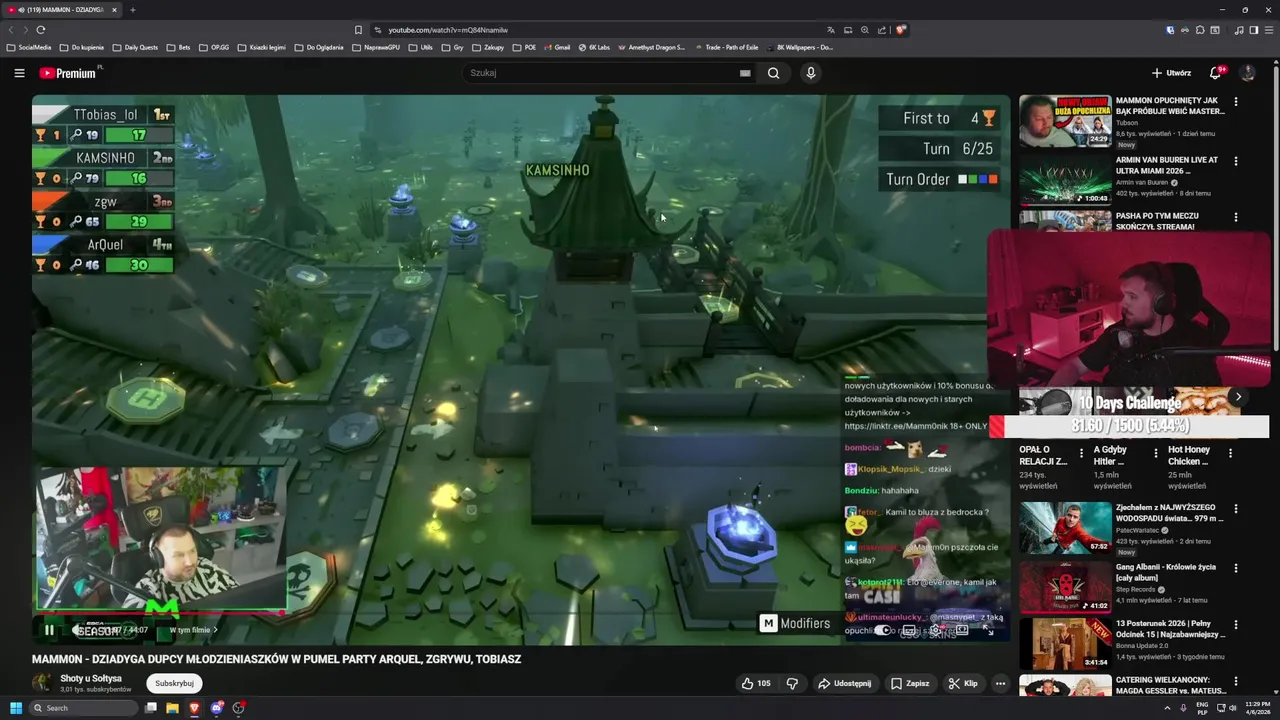Open Brave browser taskbar icon

coord(194,708)
